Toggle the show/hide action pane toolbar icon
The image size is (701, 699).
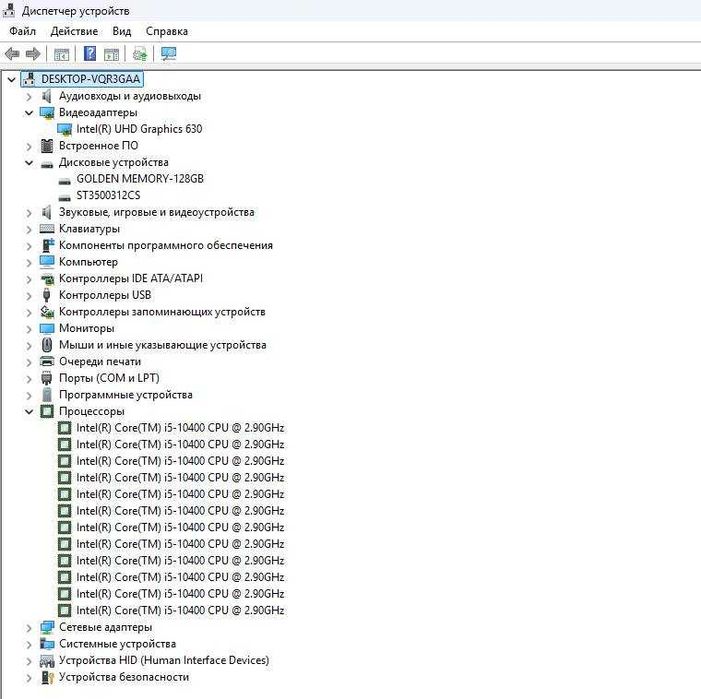[111, 55]
